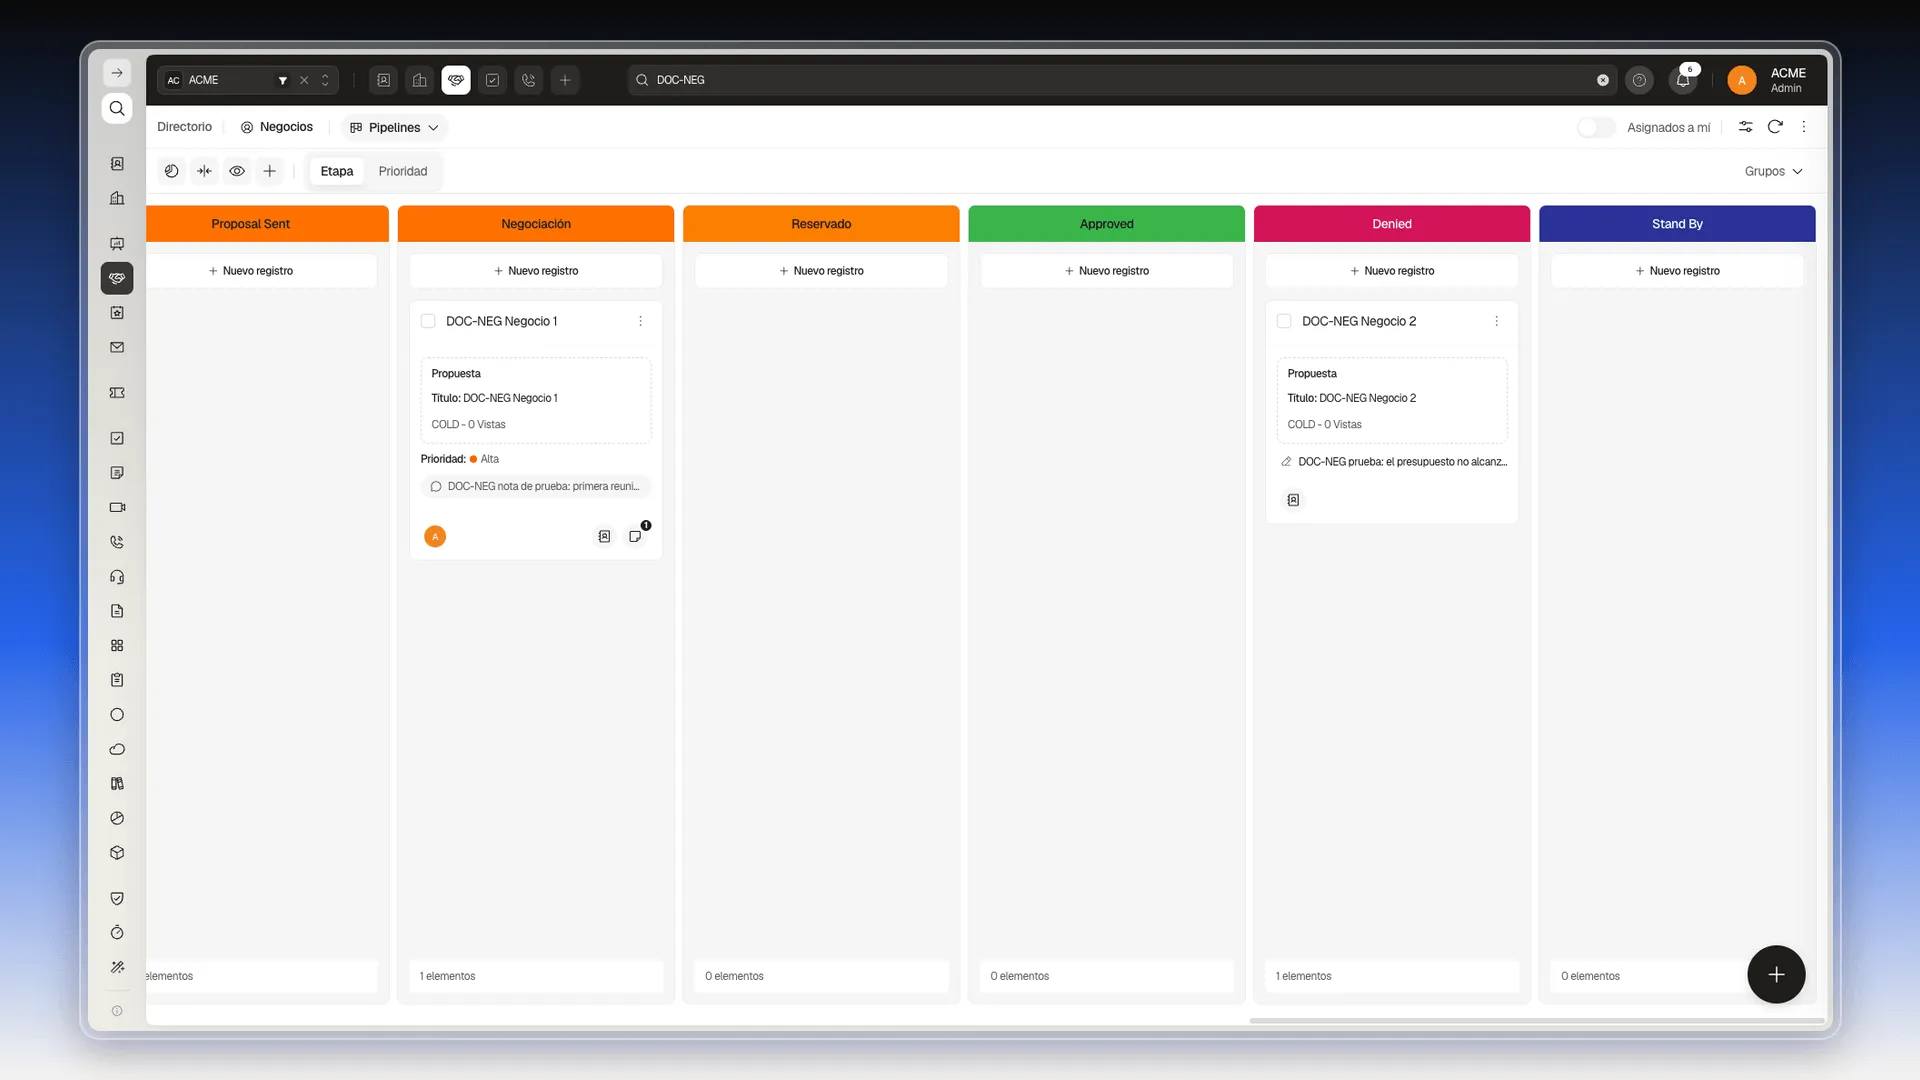Switch to the Etapa tab
Screen dimensions: 1920x1080
pos(337,171)
